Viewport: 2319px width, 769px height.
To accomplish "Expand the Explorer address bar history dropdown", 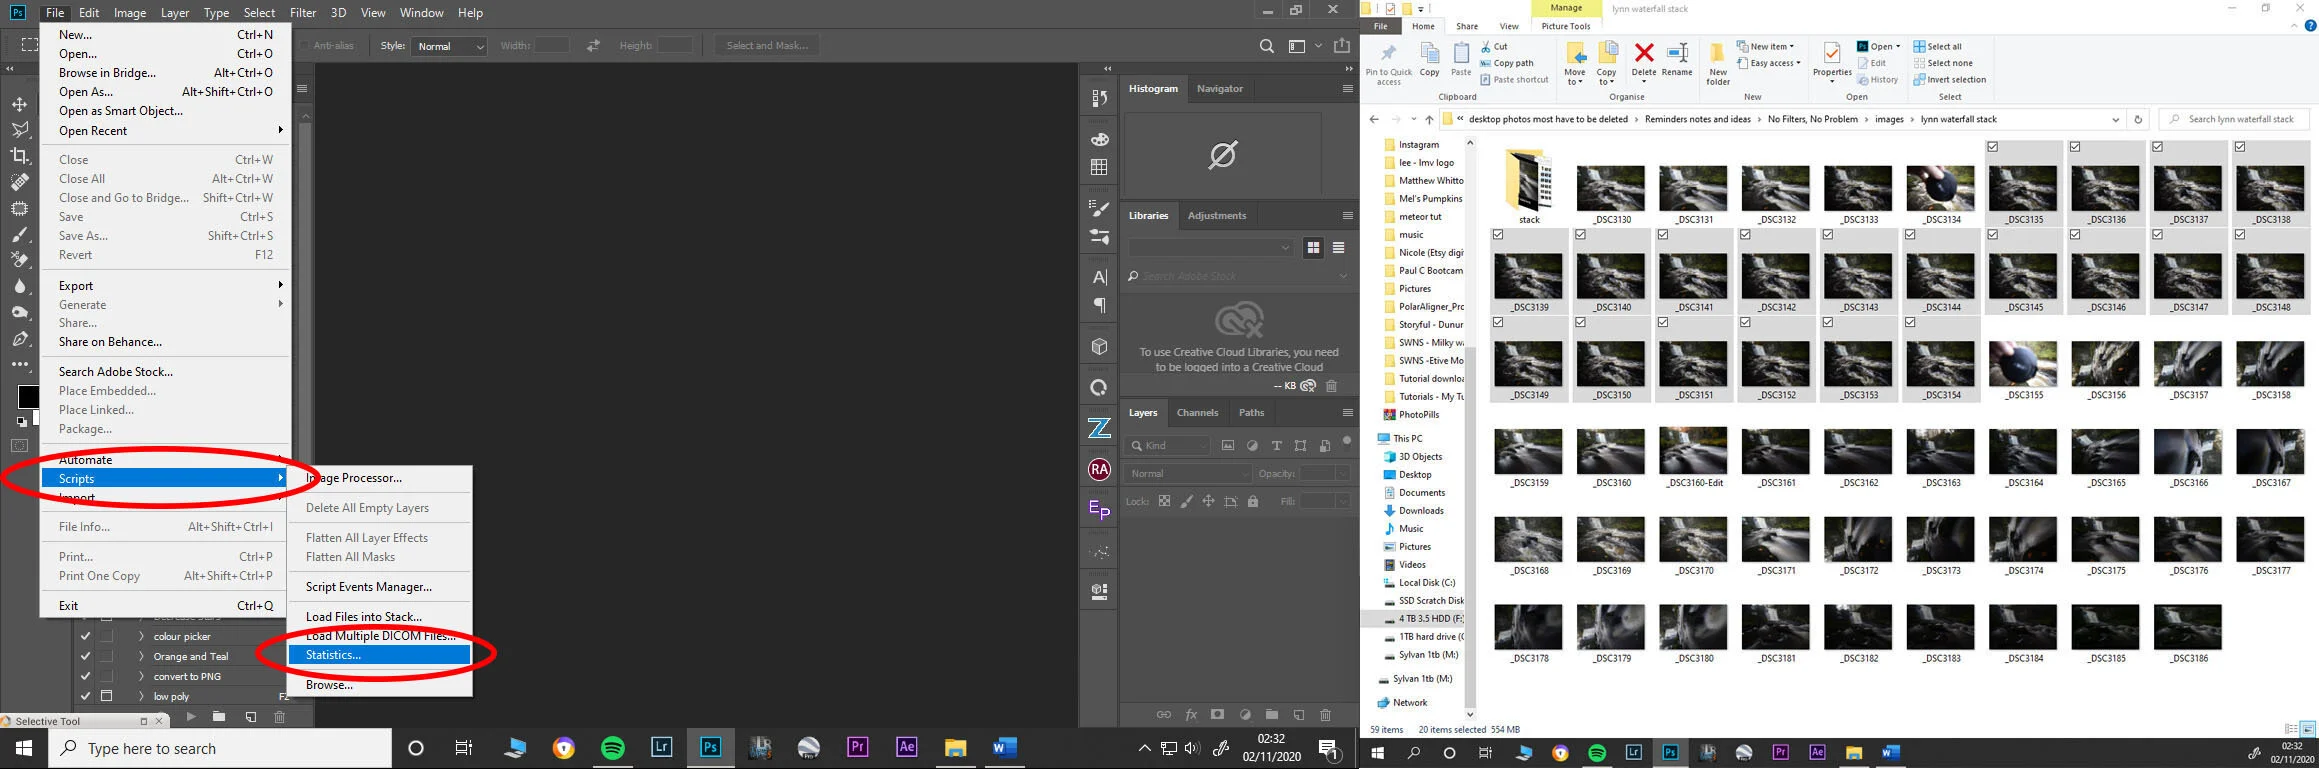I will point(2115,119).
